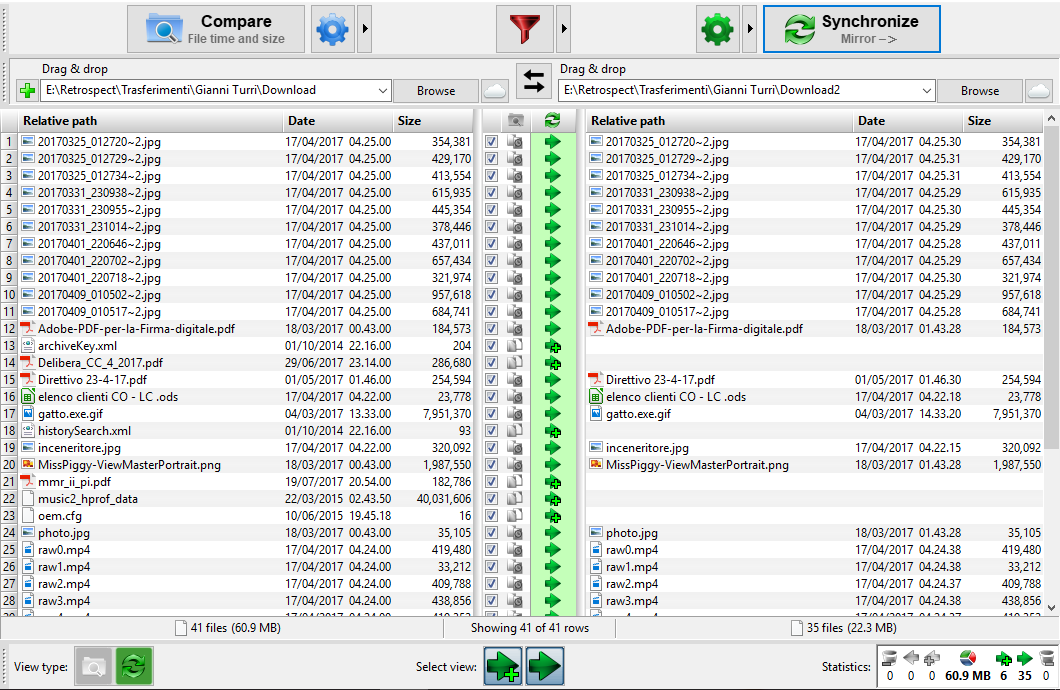
Task: Click sync action column header icon
Action: coord(552,121)
